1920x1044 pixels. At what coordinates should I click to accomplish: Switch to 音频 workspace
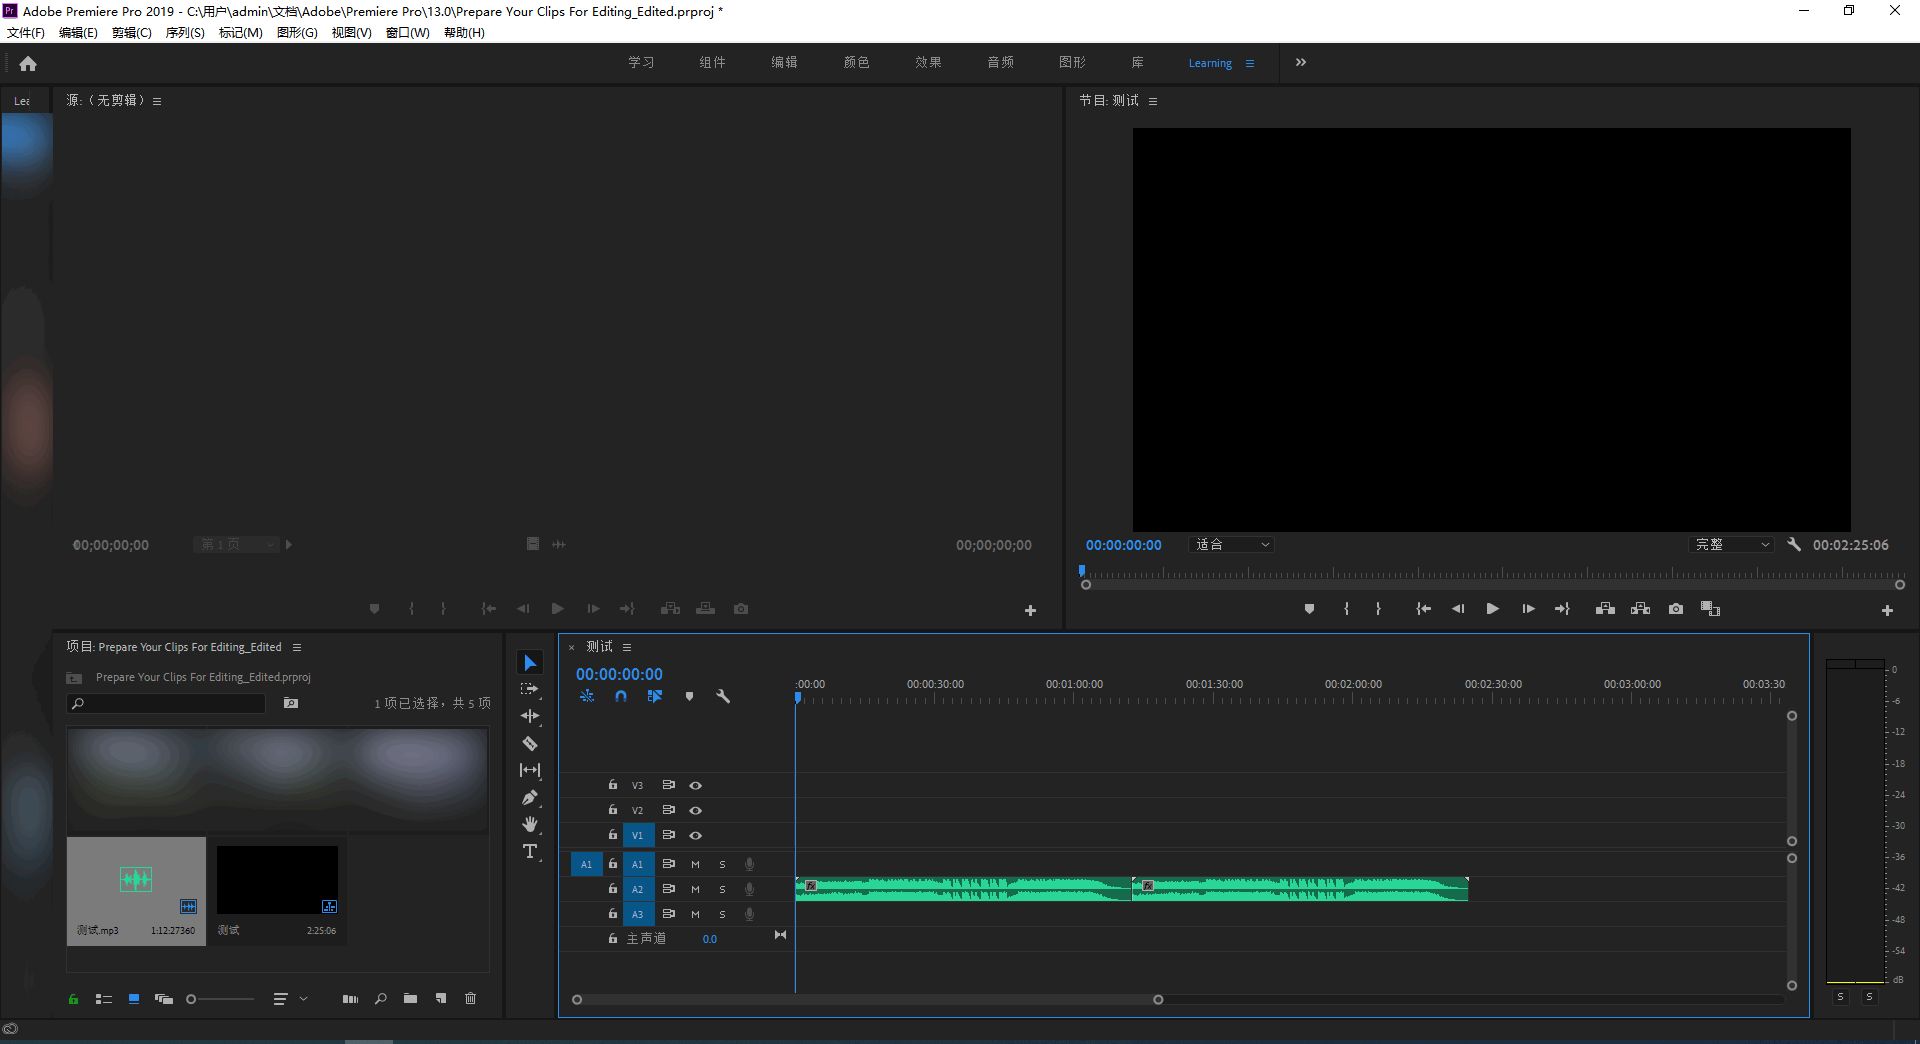[1001, 62]
